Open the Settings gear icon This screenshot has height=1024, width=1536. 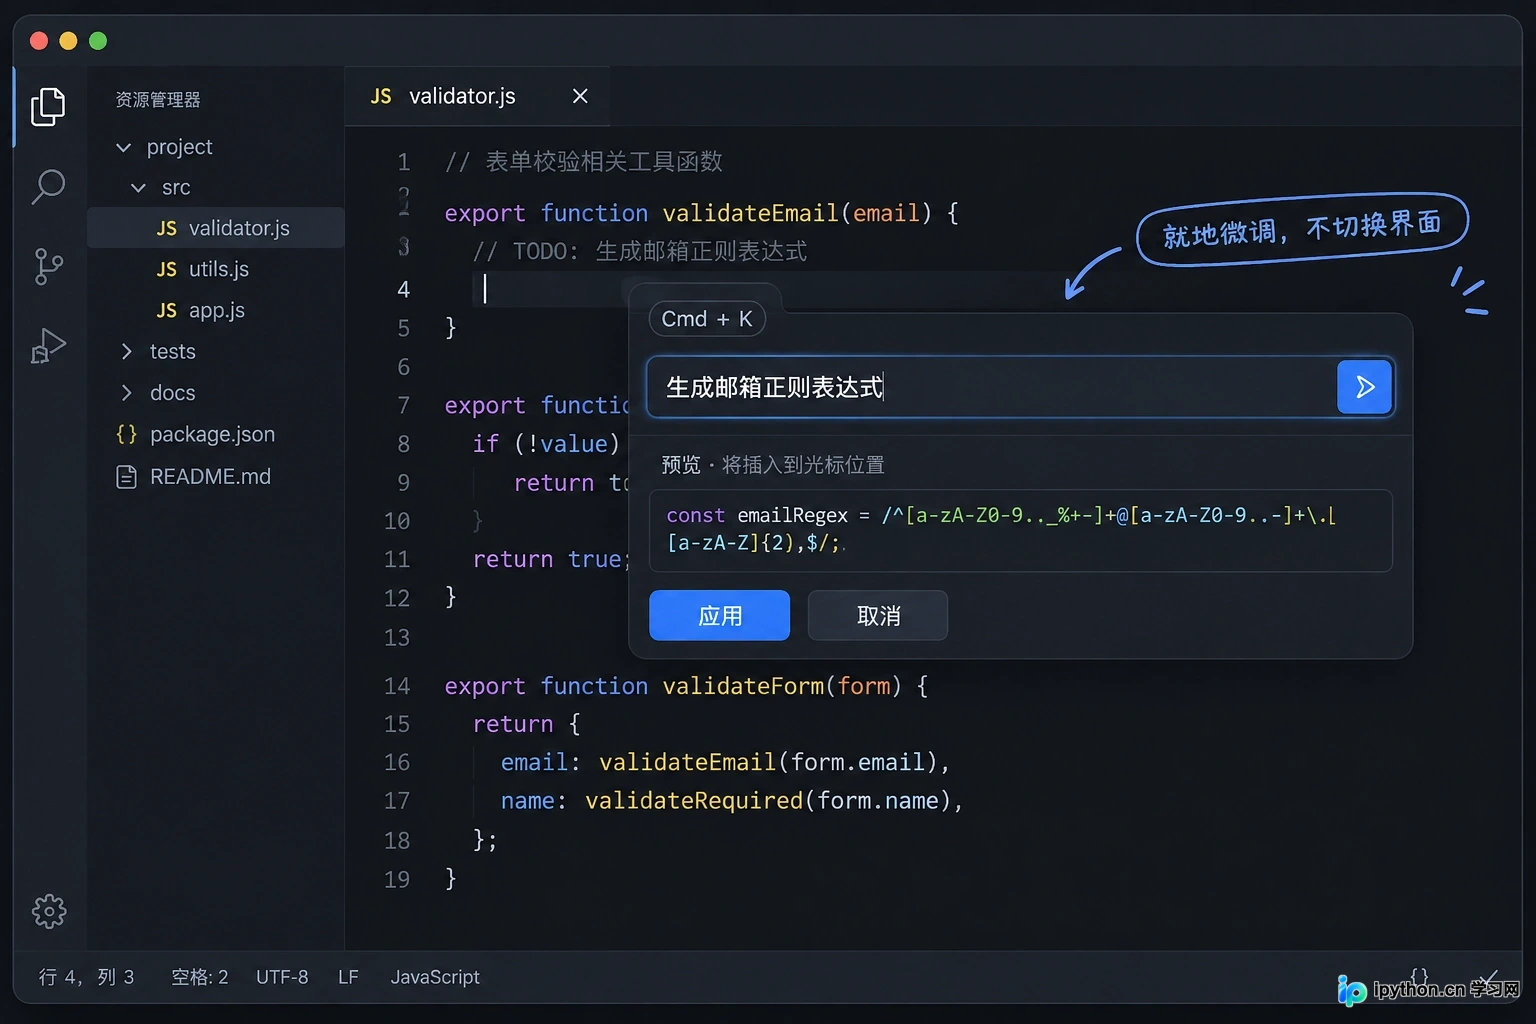coord(49,911)
